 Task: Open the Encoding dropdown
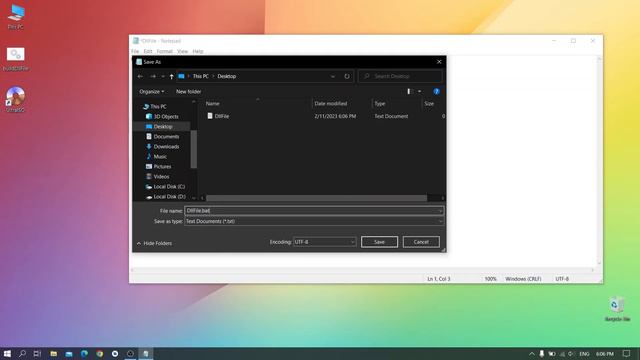pyautogui.click(x=324, y=242)
